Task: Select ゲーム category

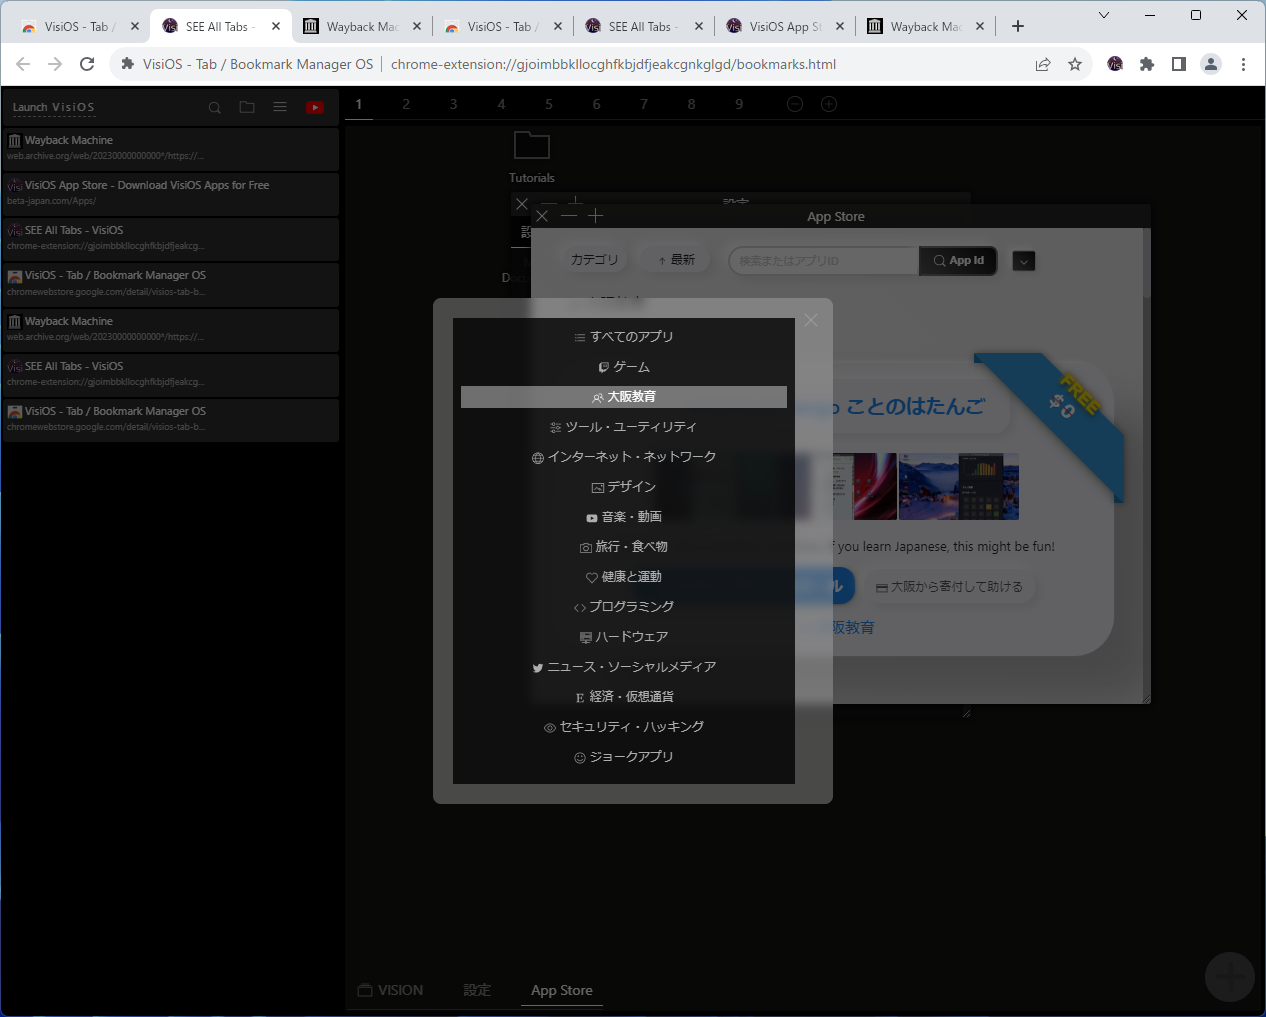Action: pos(624,367)
